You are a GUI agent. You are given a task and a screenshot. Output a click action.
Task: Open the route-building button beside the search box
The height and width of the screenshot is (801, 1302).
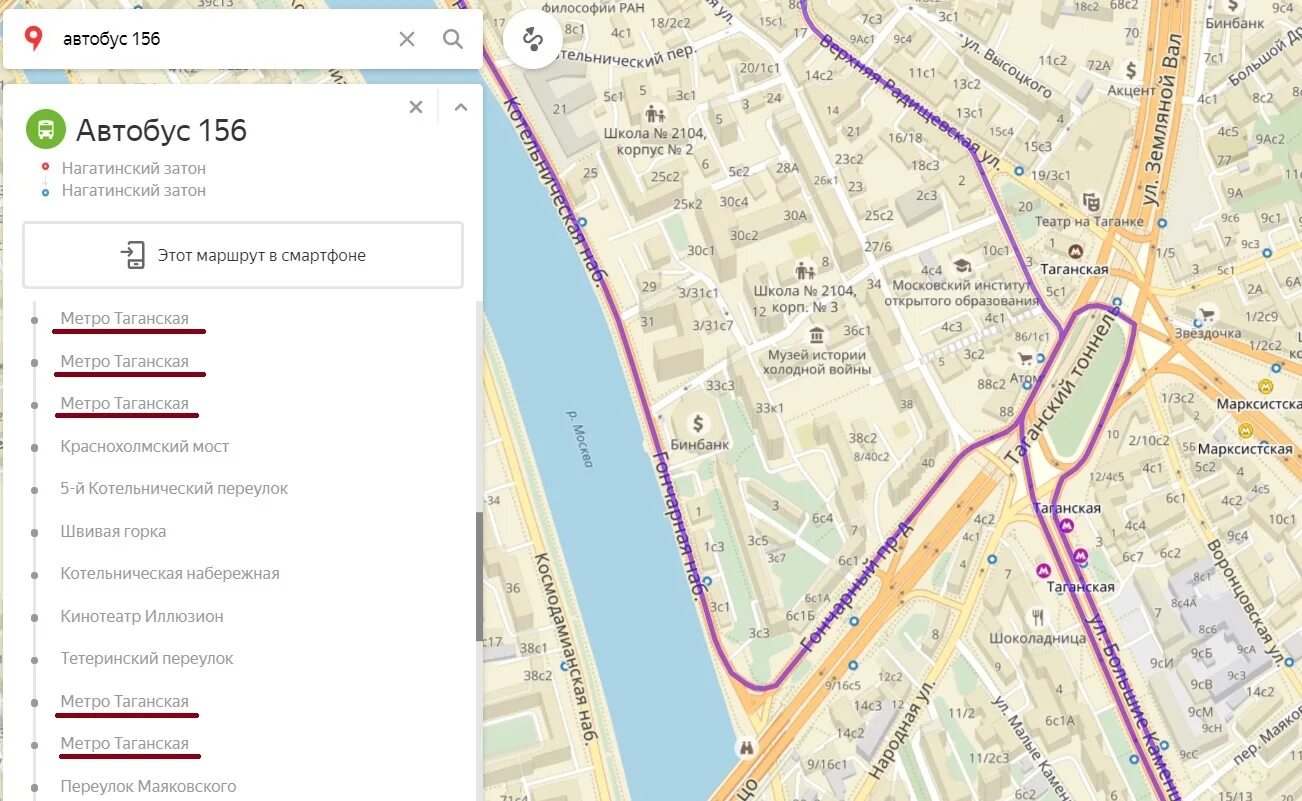[x=532, y=39]
